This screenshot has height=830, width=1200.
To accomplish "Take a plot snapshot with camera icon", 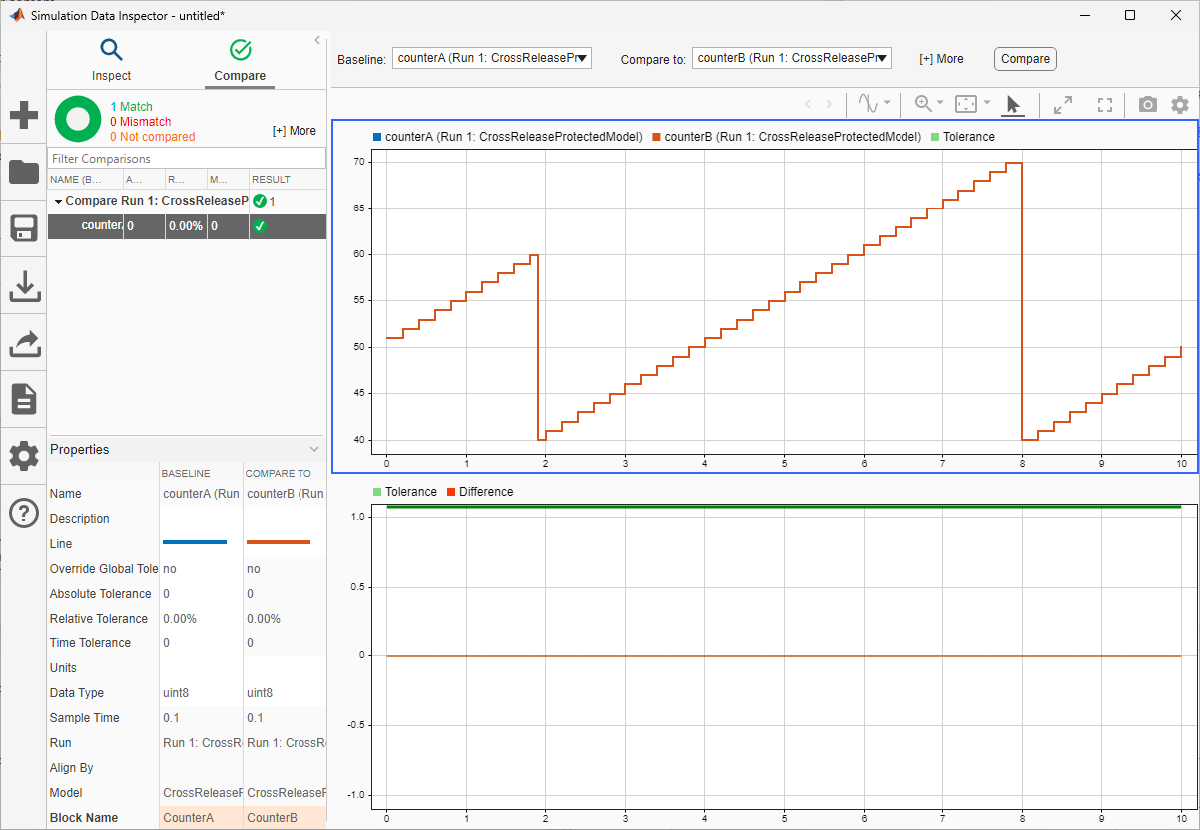I will coord(1147,104).
